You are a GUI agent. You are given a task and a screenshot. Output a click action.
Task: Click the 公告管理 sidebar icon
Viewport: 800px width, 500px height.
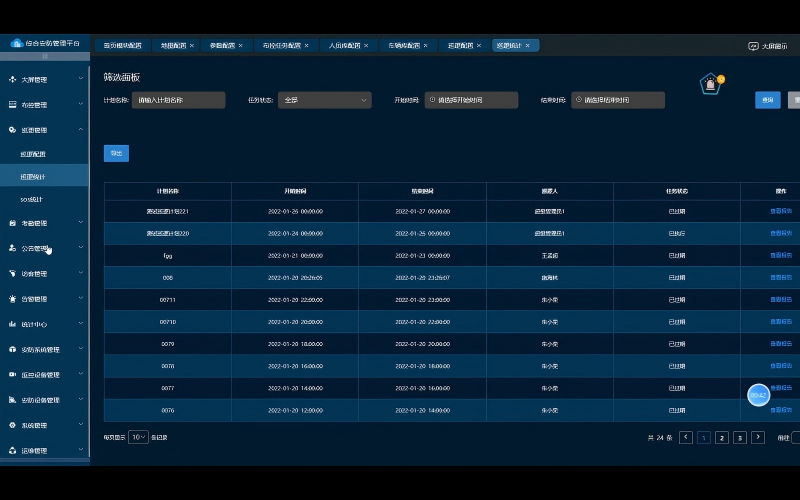(12, 248)
